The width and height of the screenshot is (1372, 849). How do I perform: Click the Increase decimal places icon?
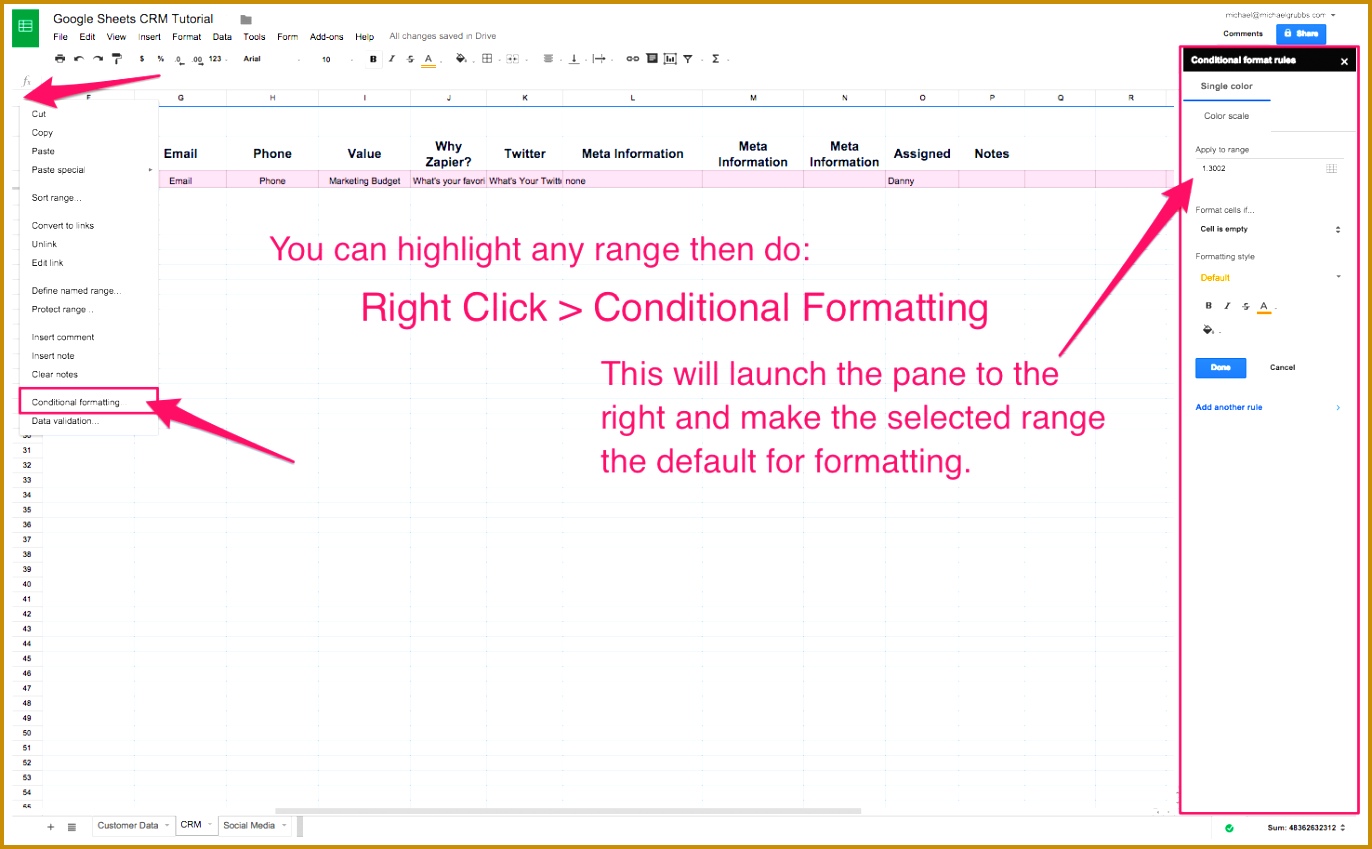point(197,59)
